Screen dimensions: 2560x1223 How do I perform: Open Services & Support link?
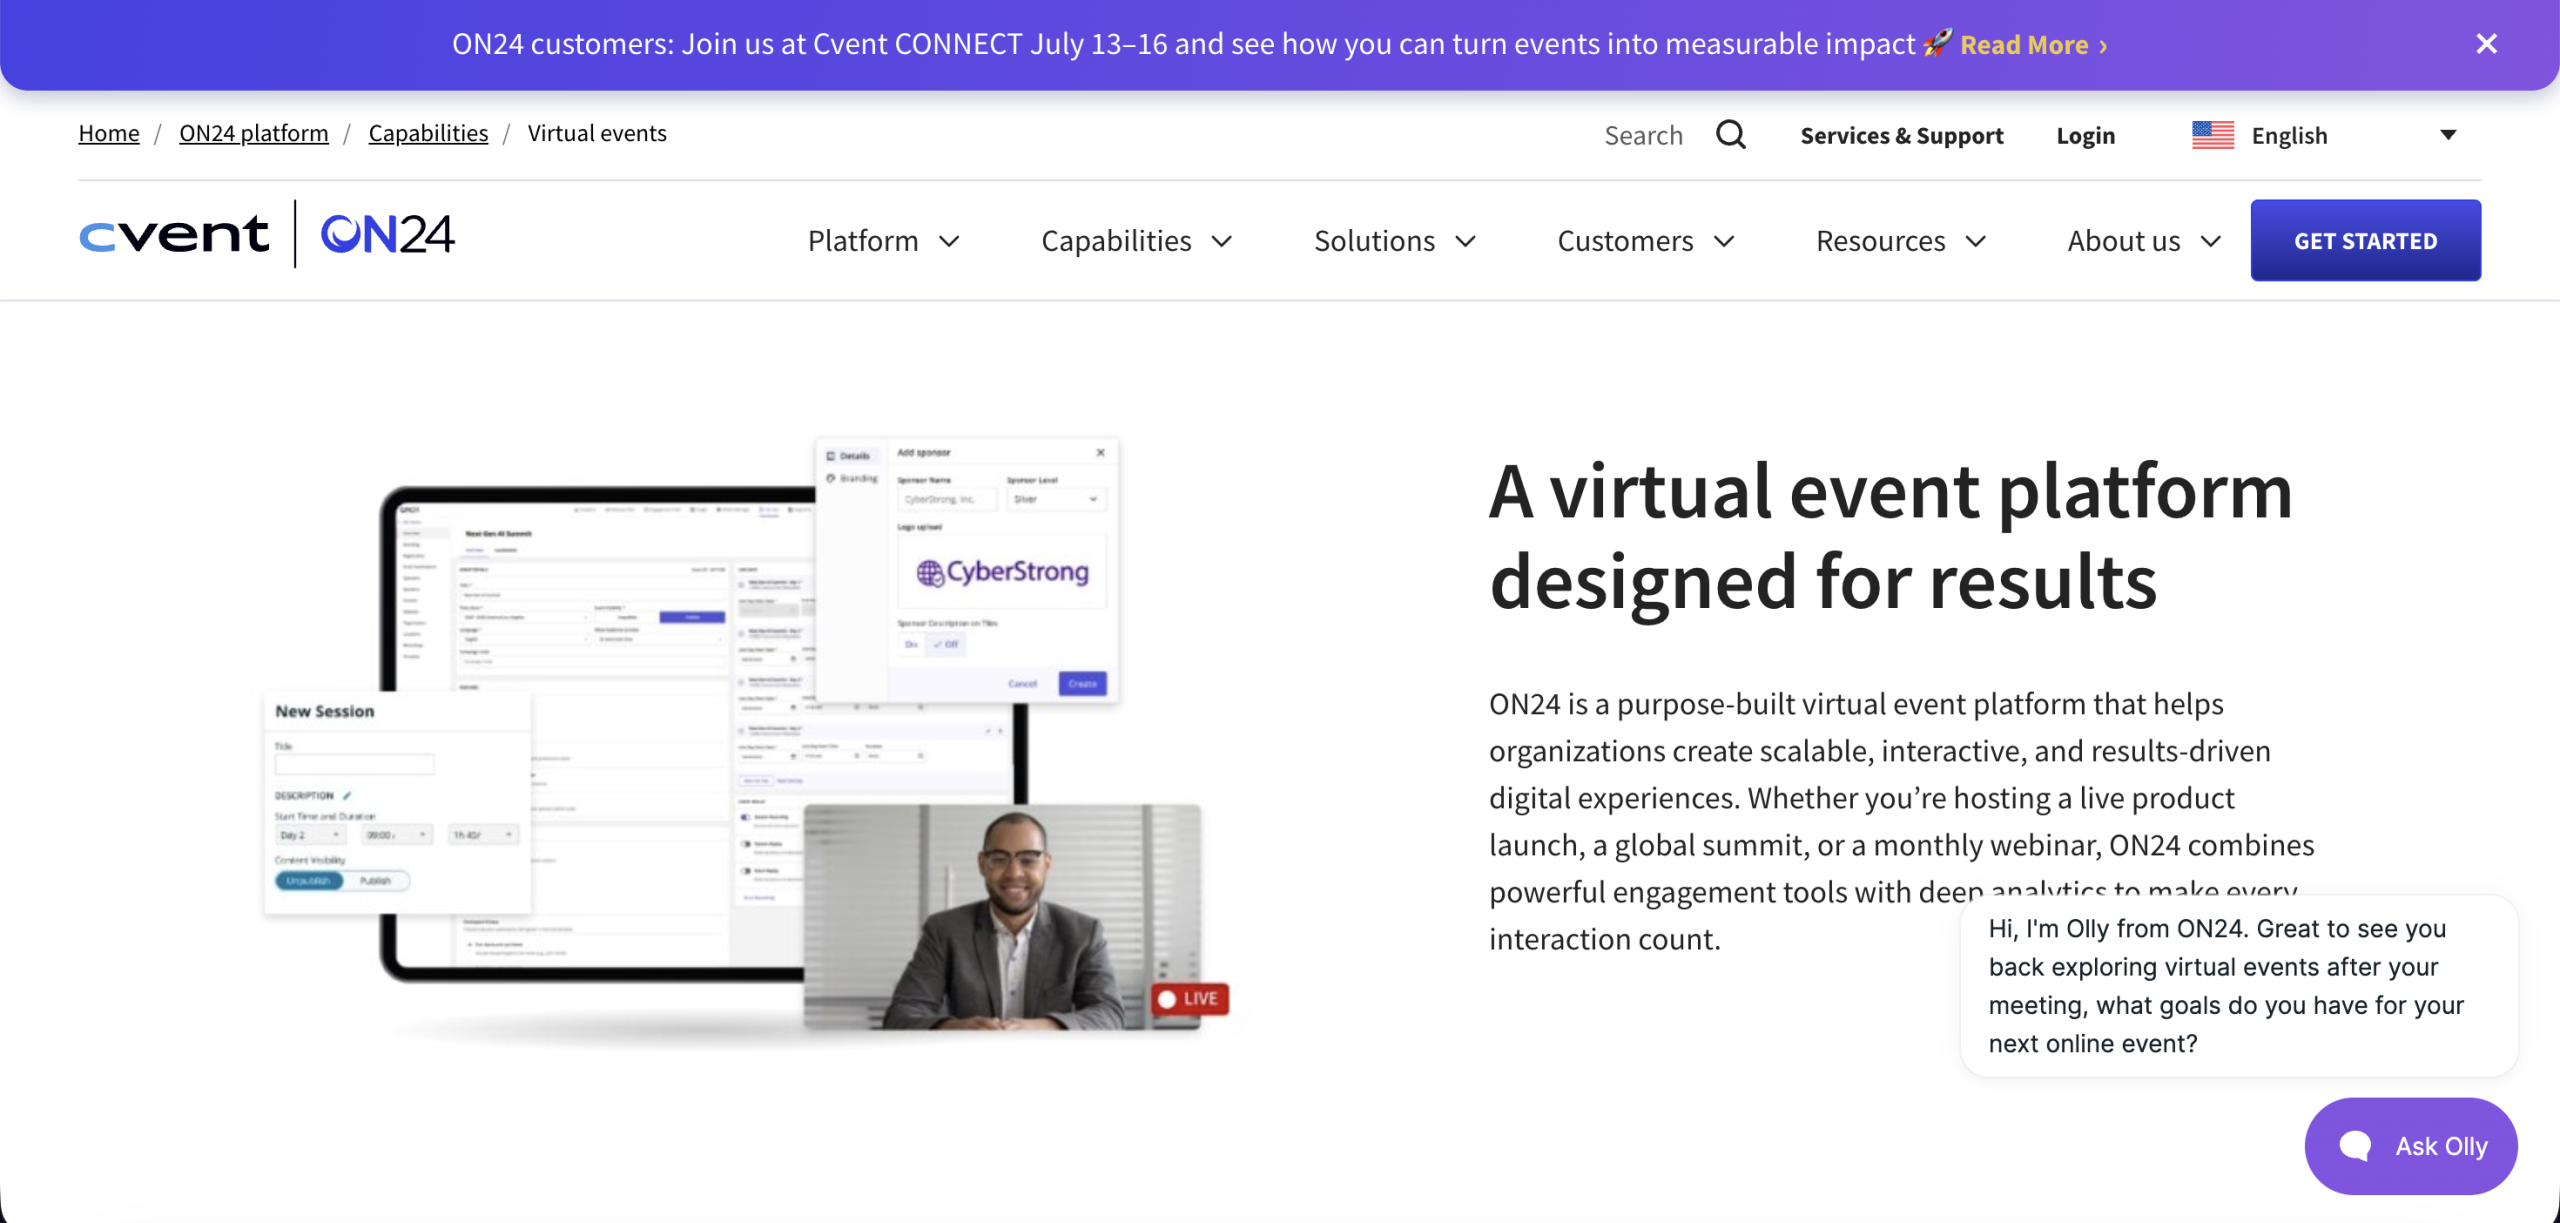point(1901,135)
